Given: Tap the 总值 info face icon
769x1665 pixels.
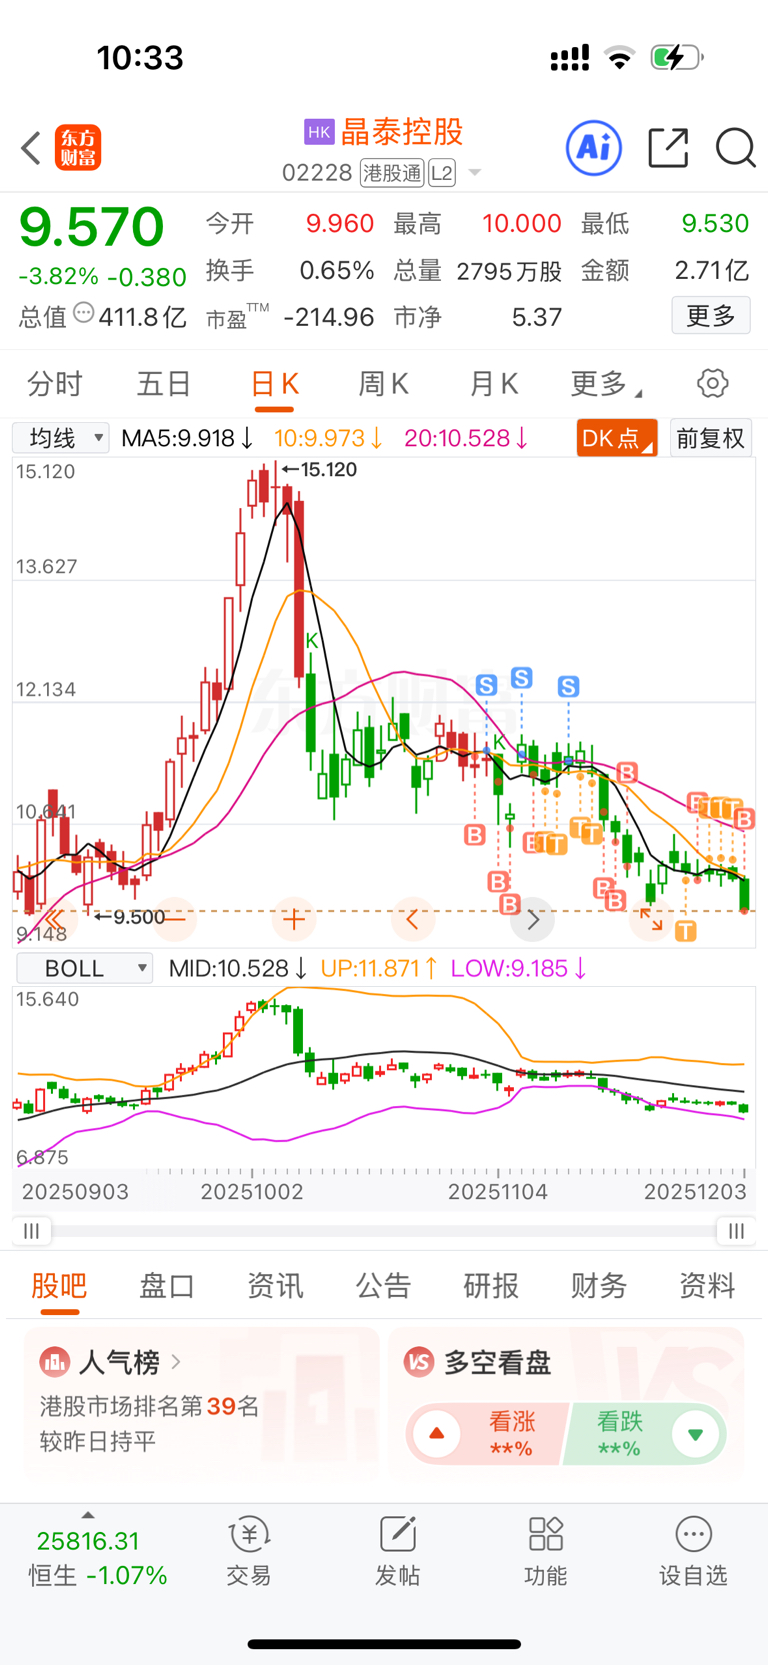Looking at the screenshot, I should tap(84, 314).
